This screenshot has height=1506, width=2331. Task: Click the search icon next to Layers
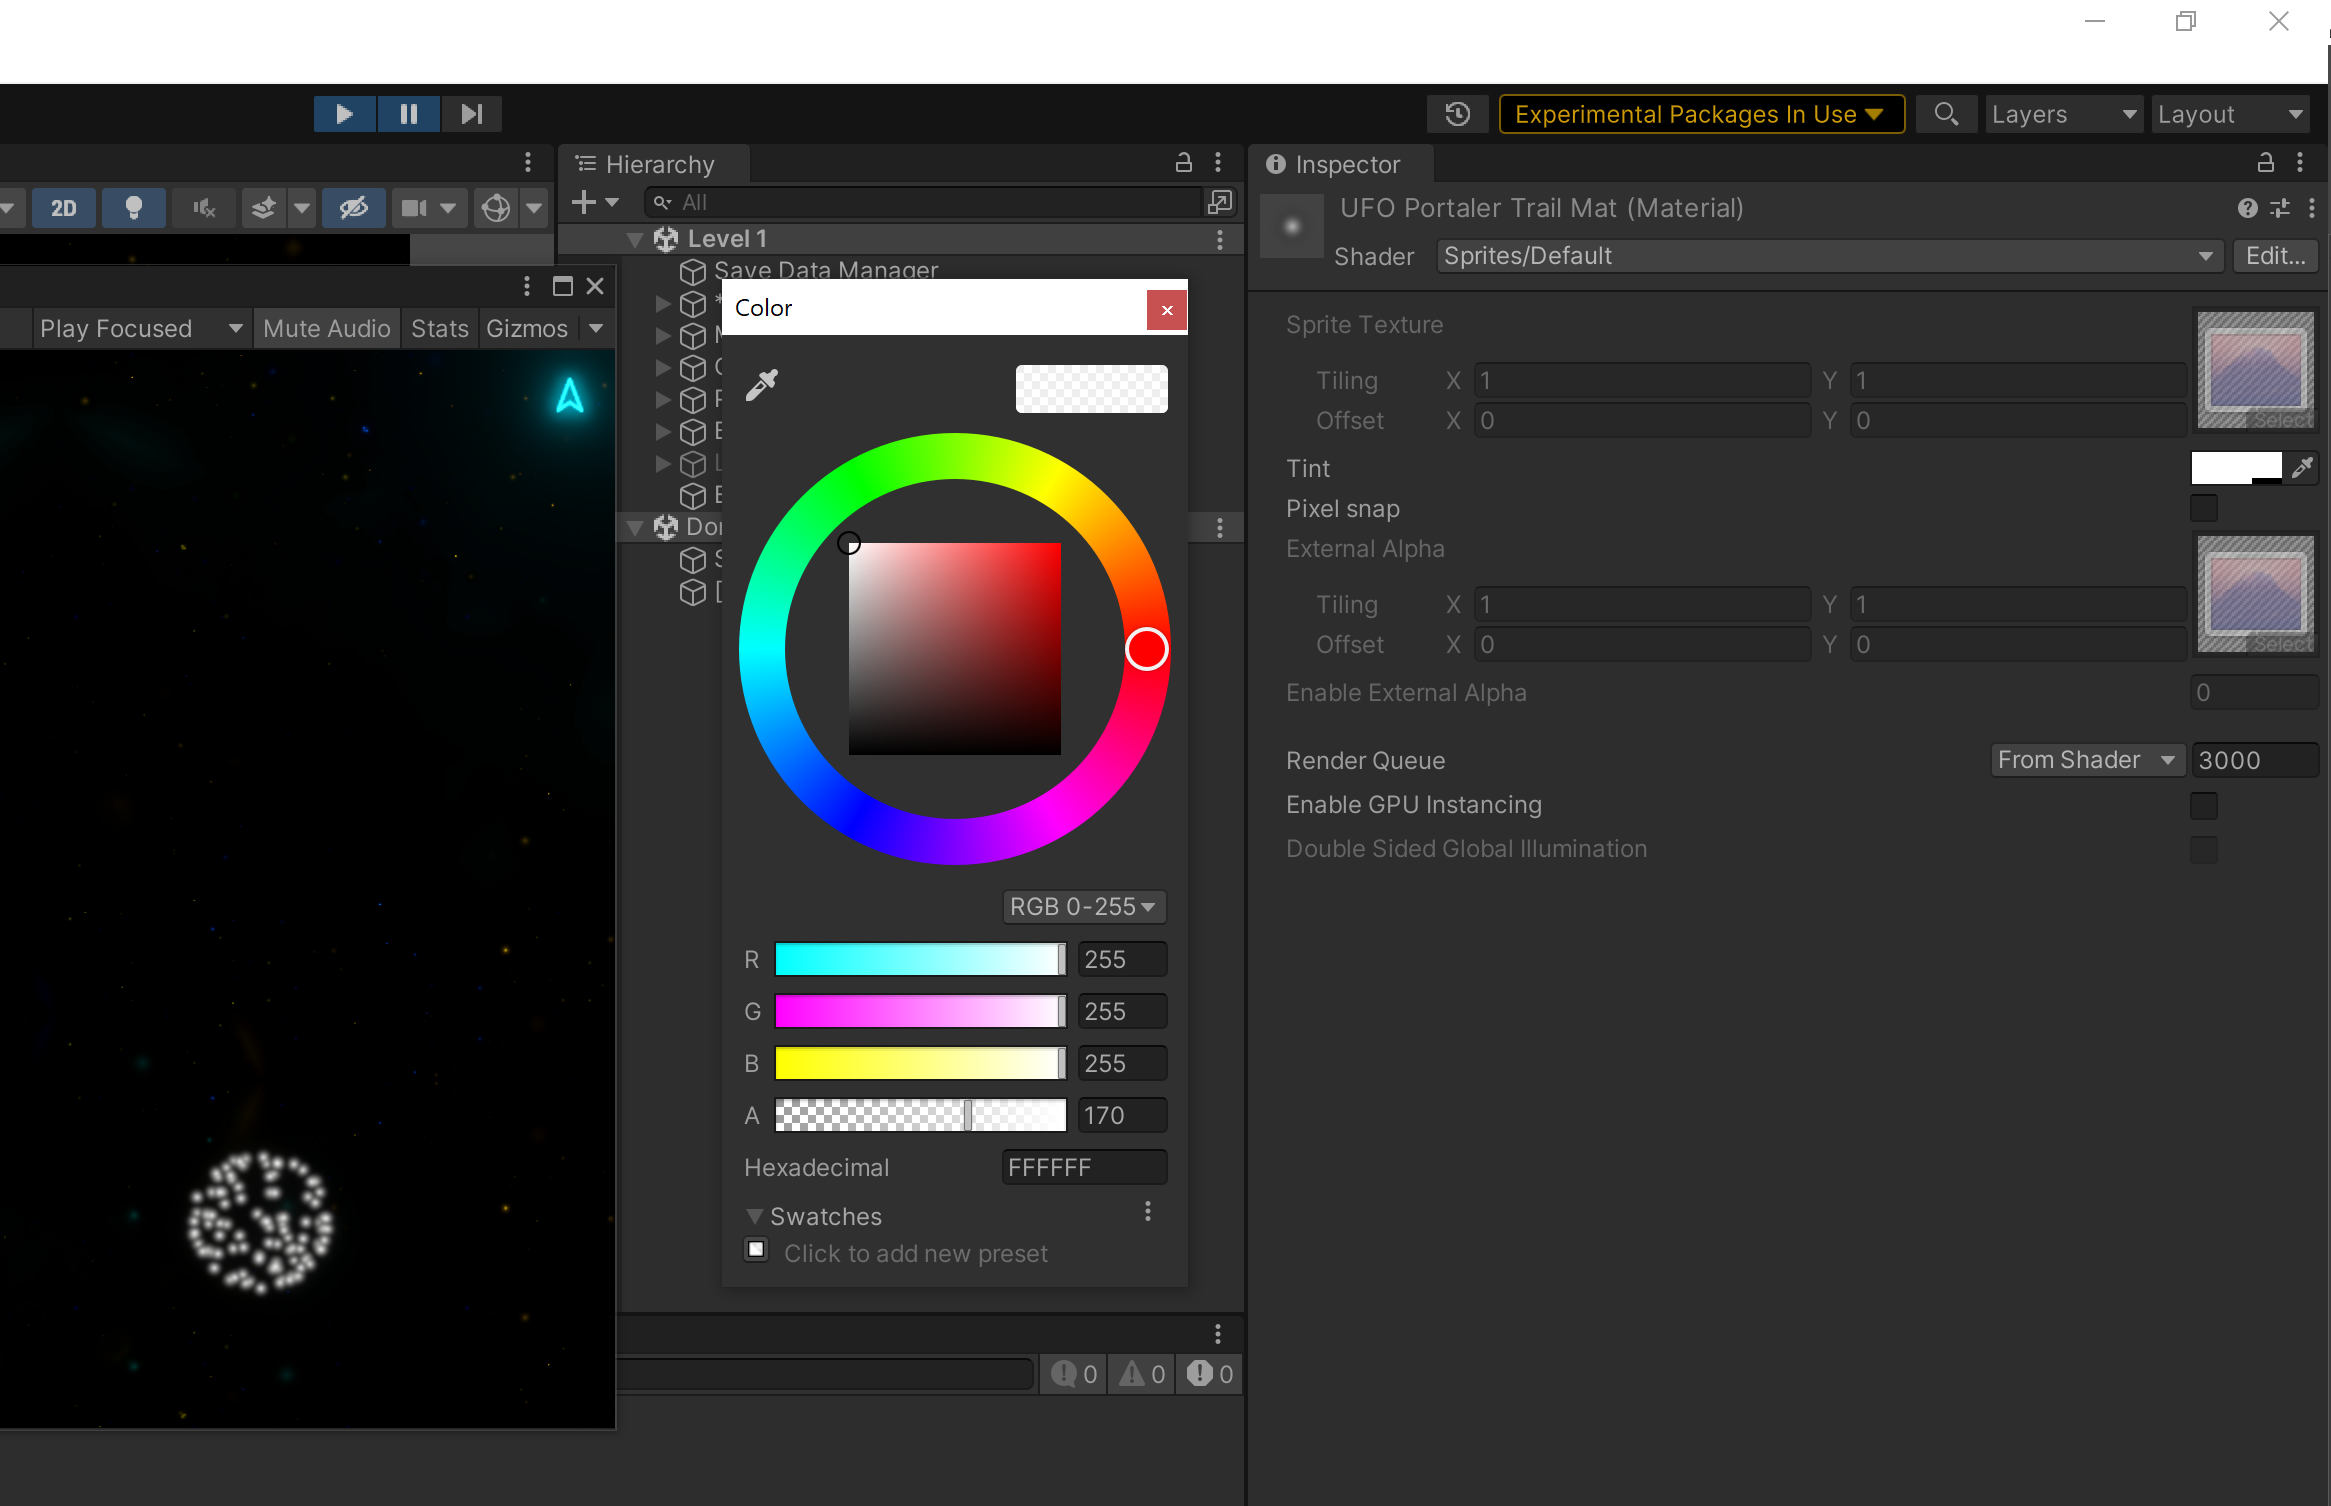[1946, 113]
